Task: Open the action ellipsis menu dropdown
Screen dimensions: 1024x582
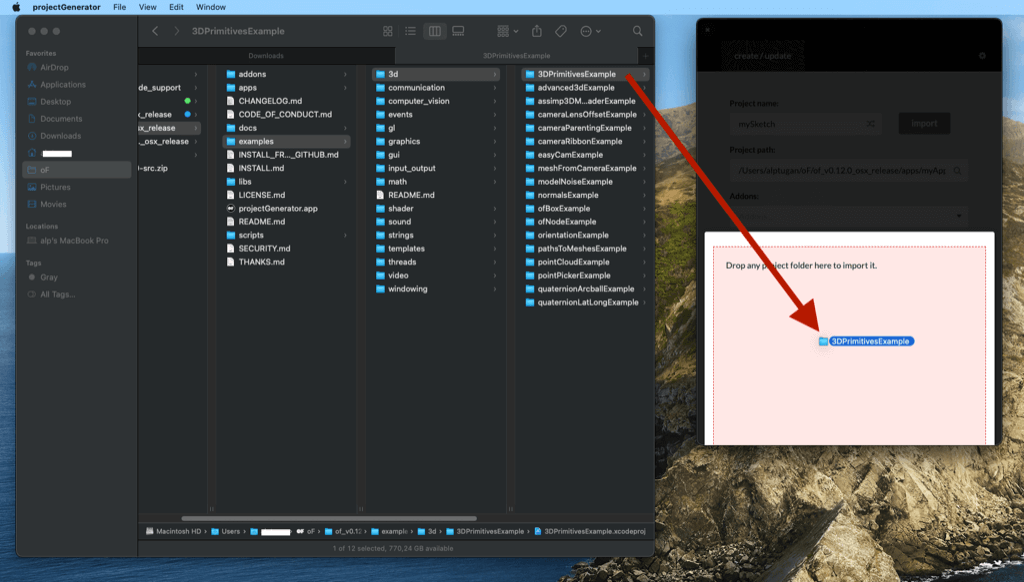Action: coord(590,31)
